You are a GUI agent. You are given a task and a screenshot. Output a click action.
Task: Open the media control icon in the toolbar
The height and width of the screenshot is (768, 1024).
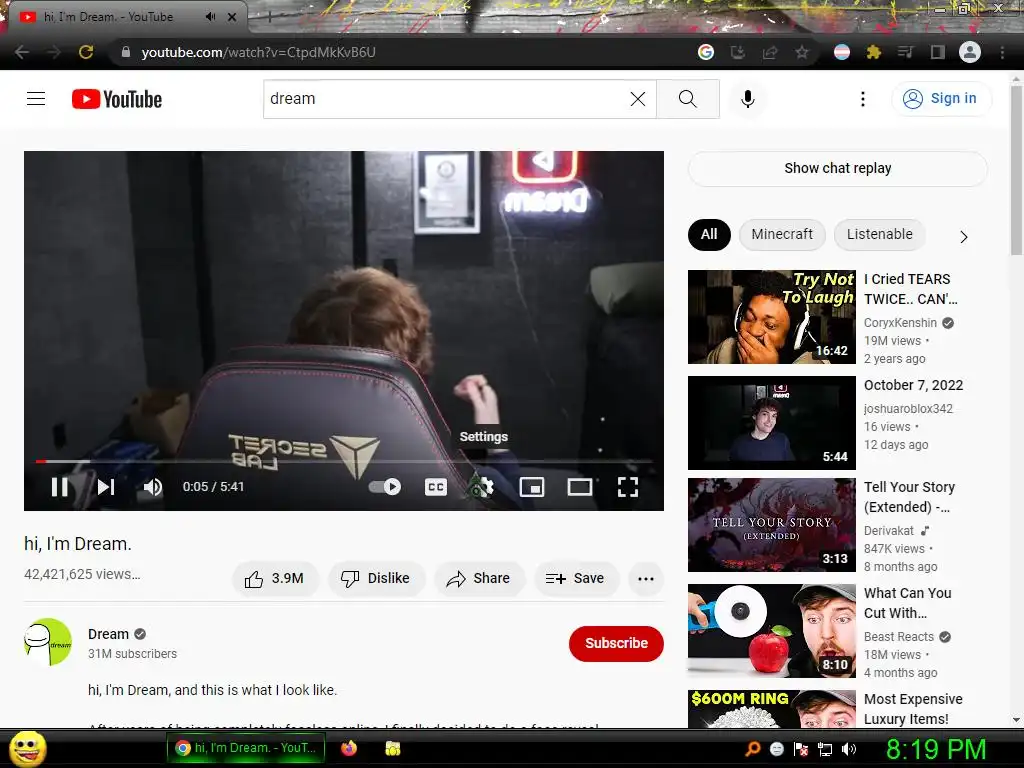906,52
